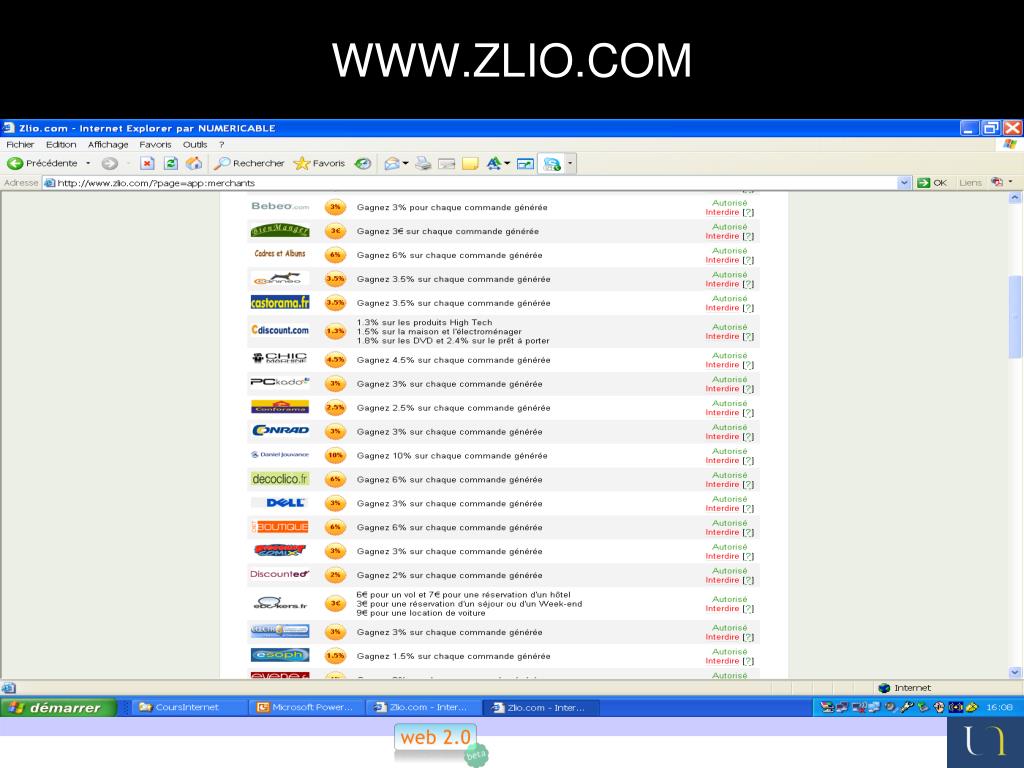Click text 'Gagnez 10% sur chaque commande générée'
The image size is (1024, 768).
pyautogui.click(x=452, y=456)
